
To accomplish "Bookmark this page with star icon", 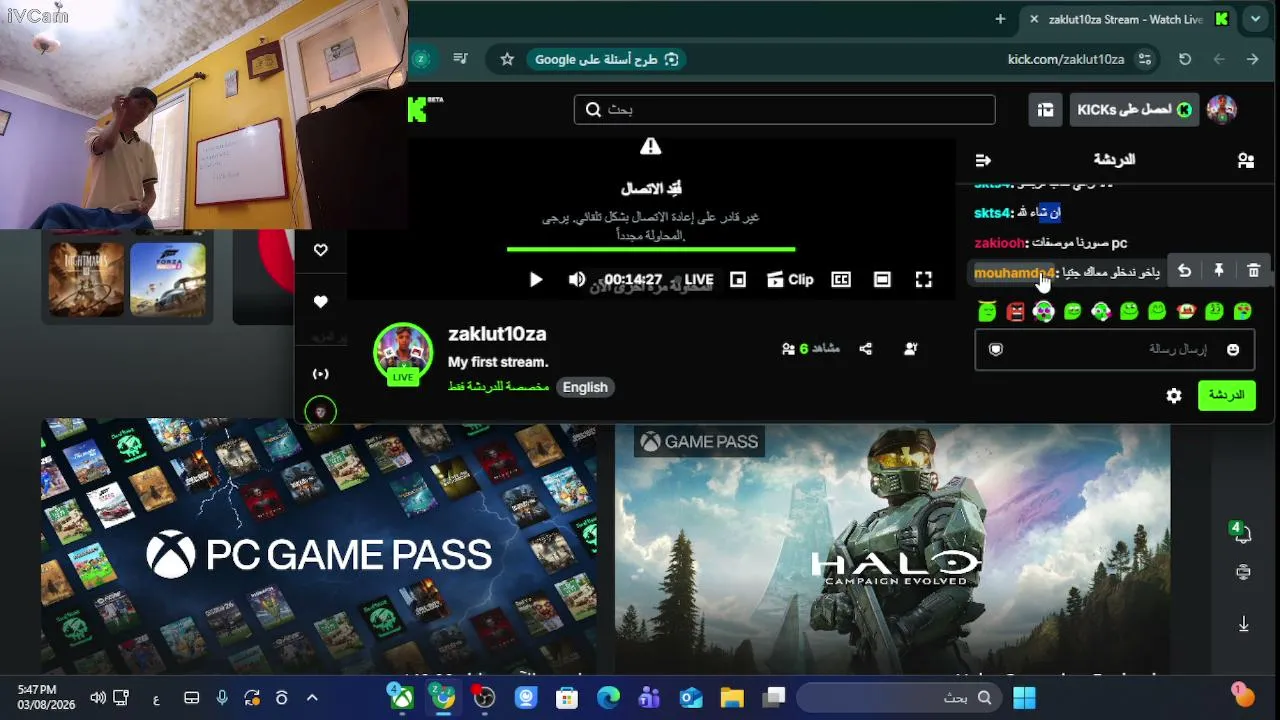I will tap(507, 59).
